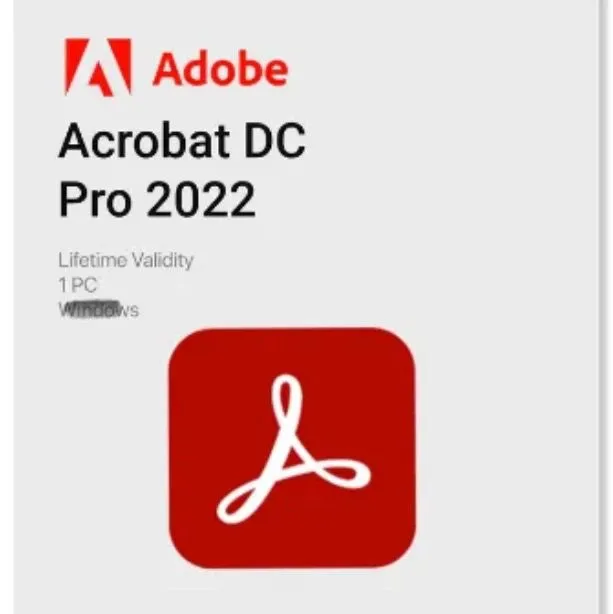Click the '2022' year text
Screen dimensions: 613x614
tap(201, 199)
